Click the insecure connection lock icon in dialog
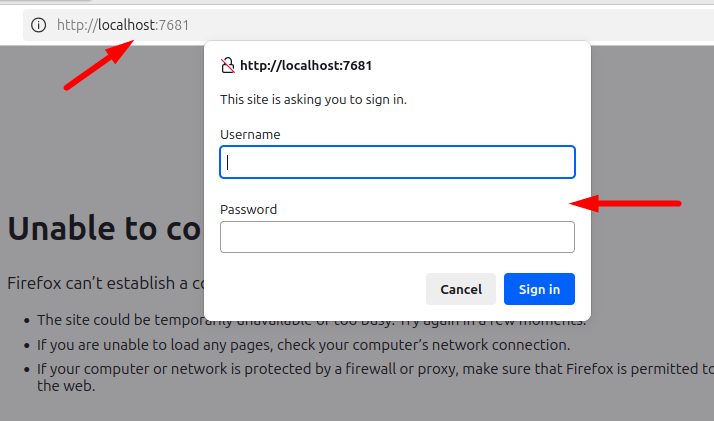The image size is (714, 421). (227, 66)
